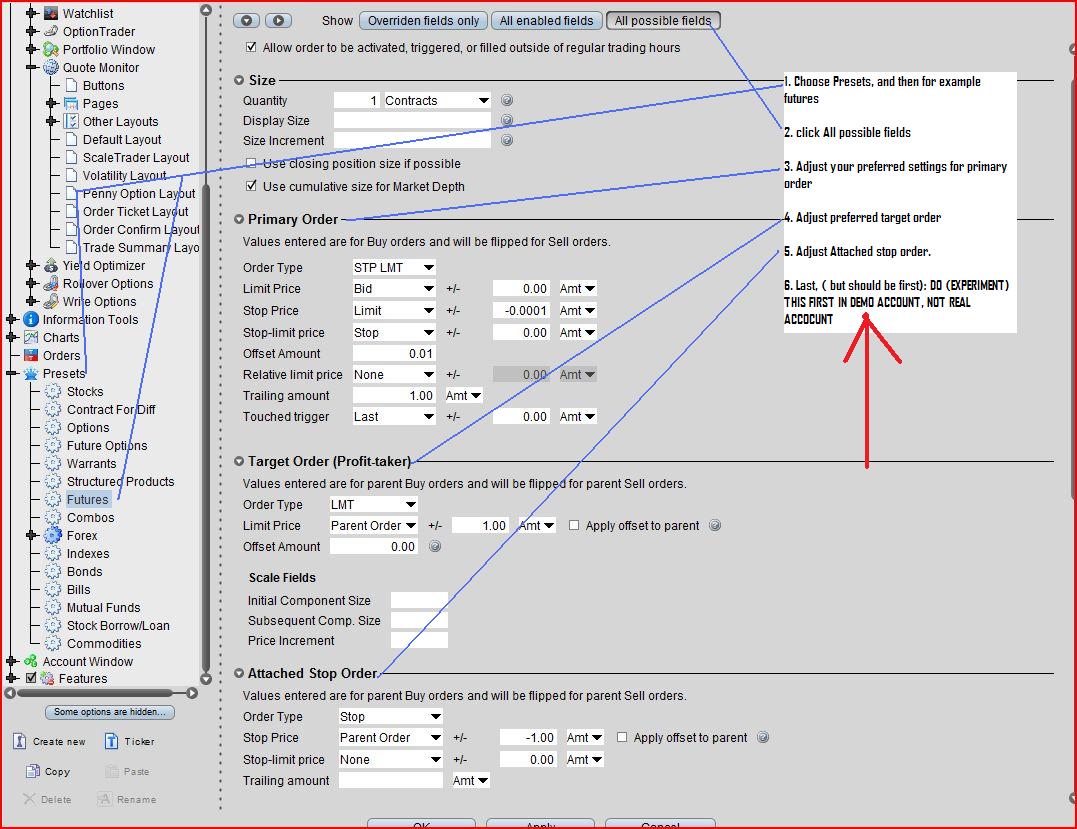Click the help icon beside Display Size

click(507, 120)
